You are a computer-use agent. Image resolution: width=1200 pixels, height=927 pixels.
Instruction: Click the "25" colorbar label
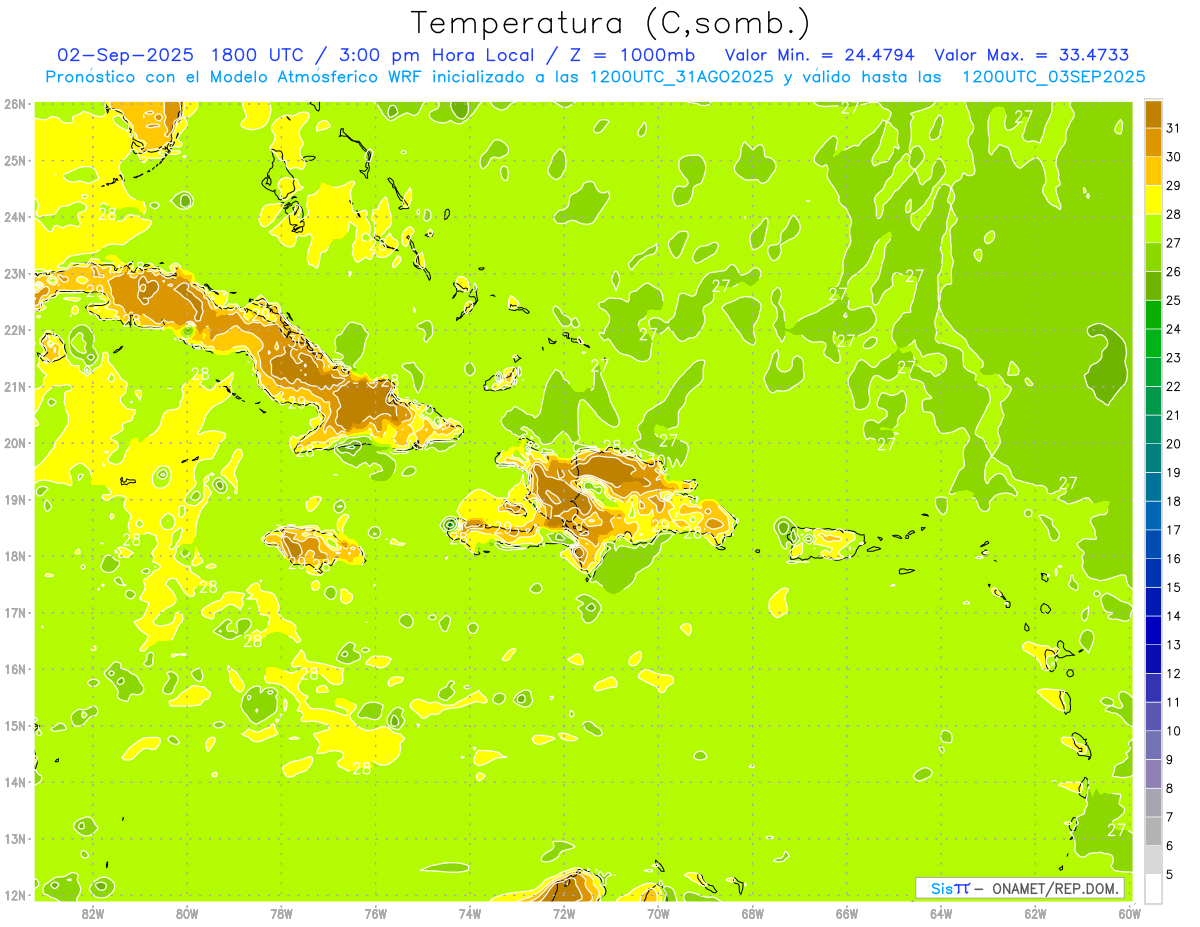click(x=1174, y=300)
